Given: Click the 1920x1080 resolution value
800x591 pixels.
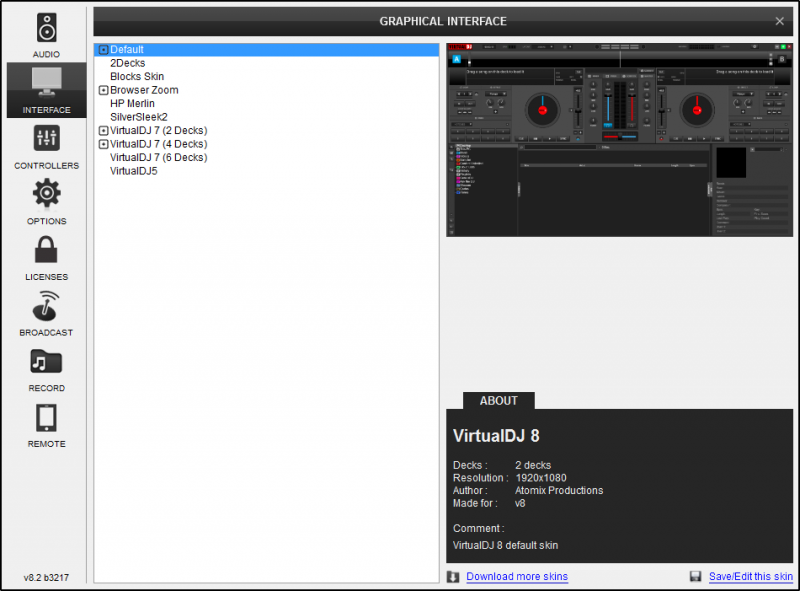Looking at the screenshot, I should 541,478.
